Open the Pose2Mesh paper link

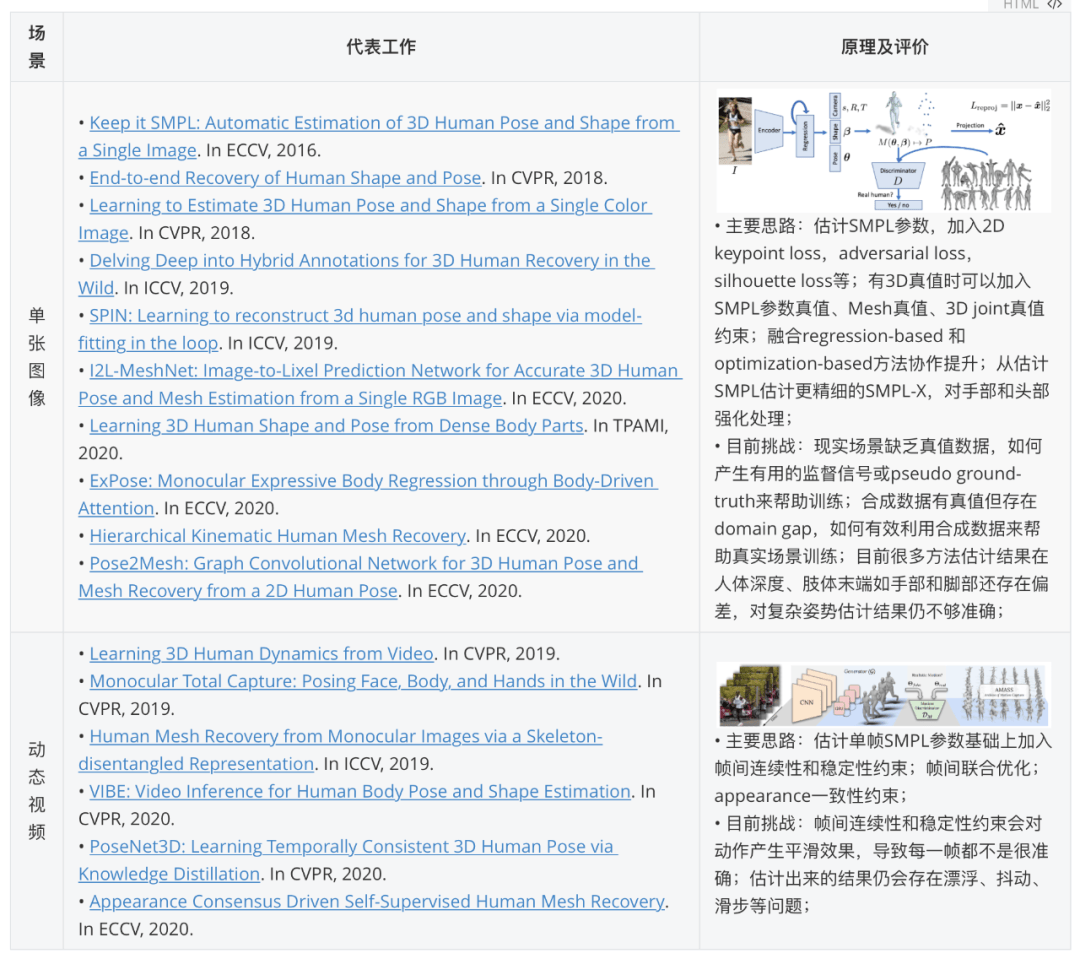coord(366,564)
